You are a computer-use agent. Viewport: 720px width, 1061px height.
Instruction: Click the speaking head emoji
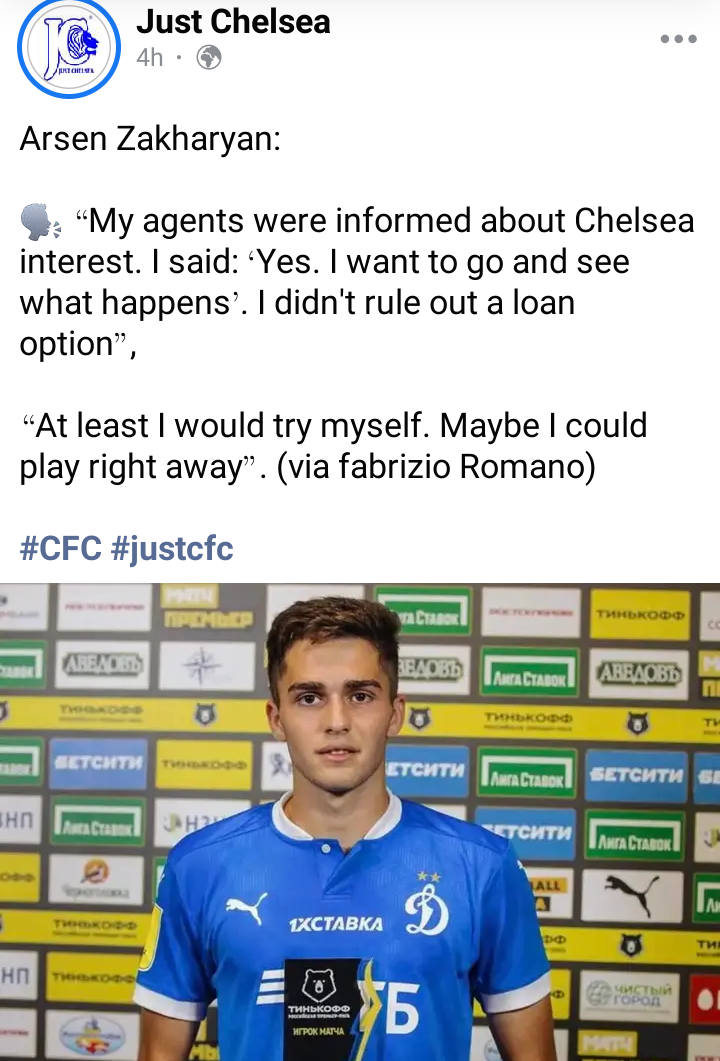pyautogui.click(x=40, y=222)
